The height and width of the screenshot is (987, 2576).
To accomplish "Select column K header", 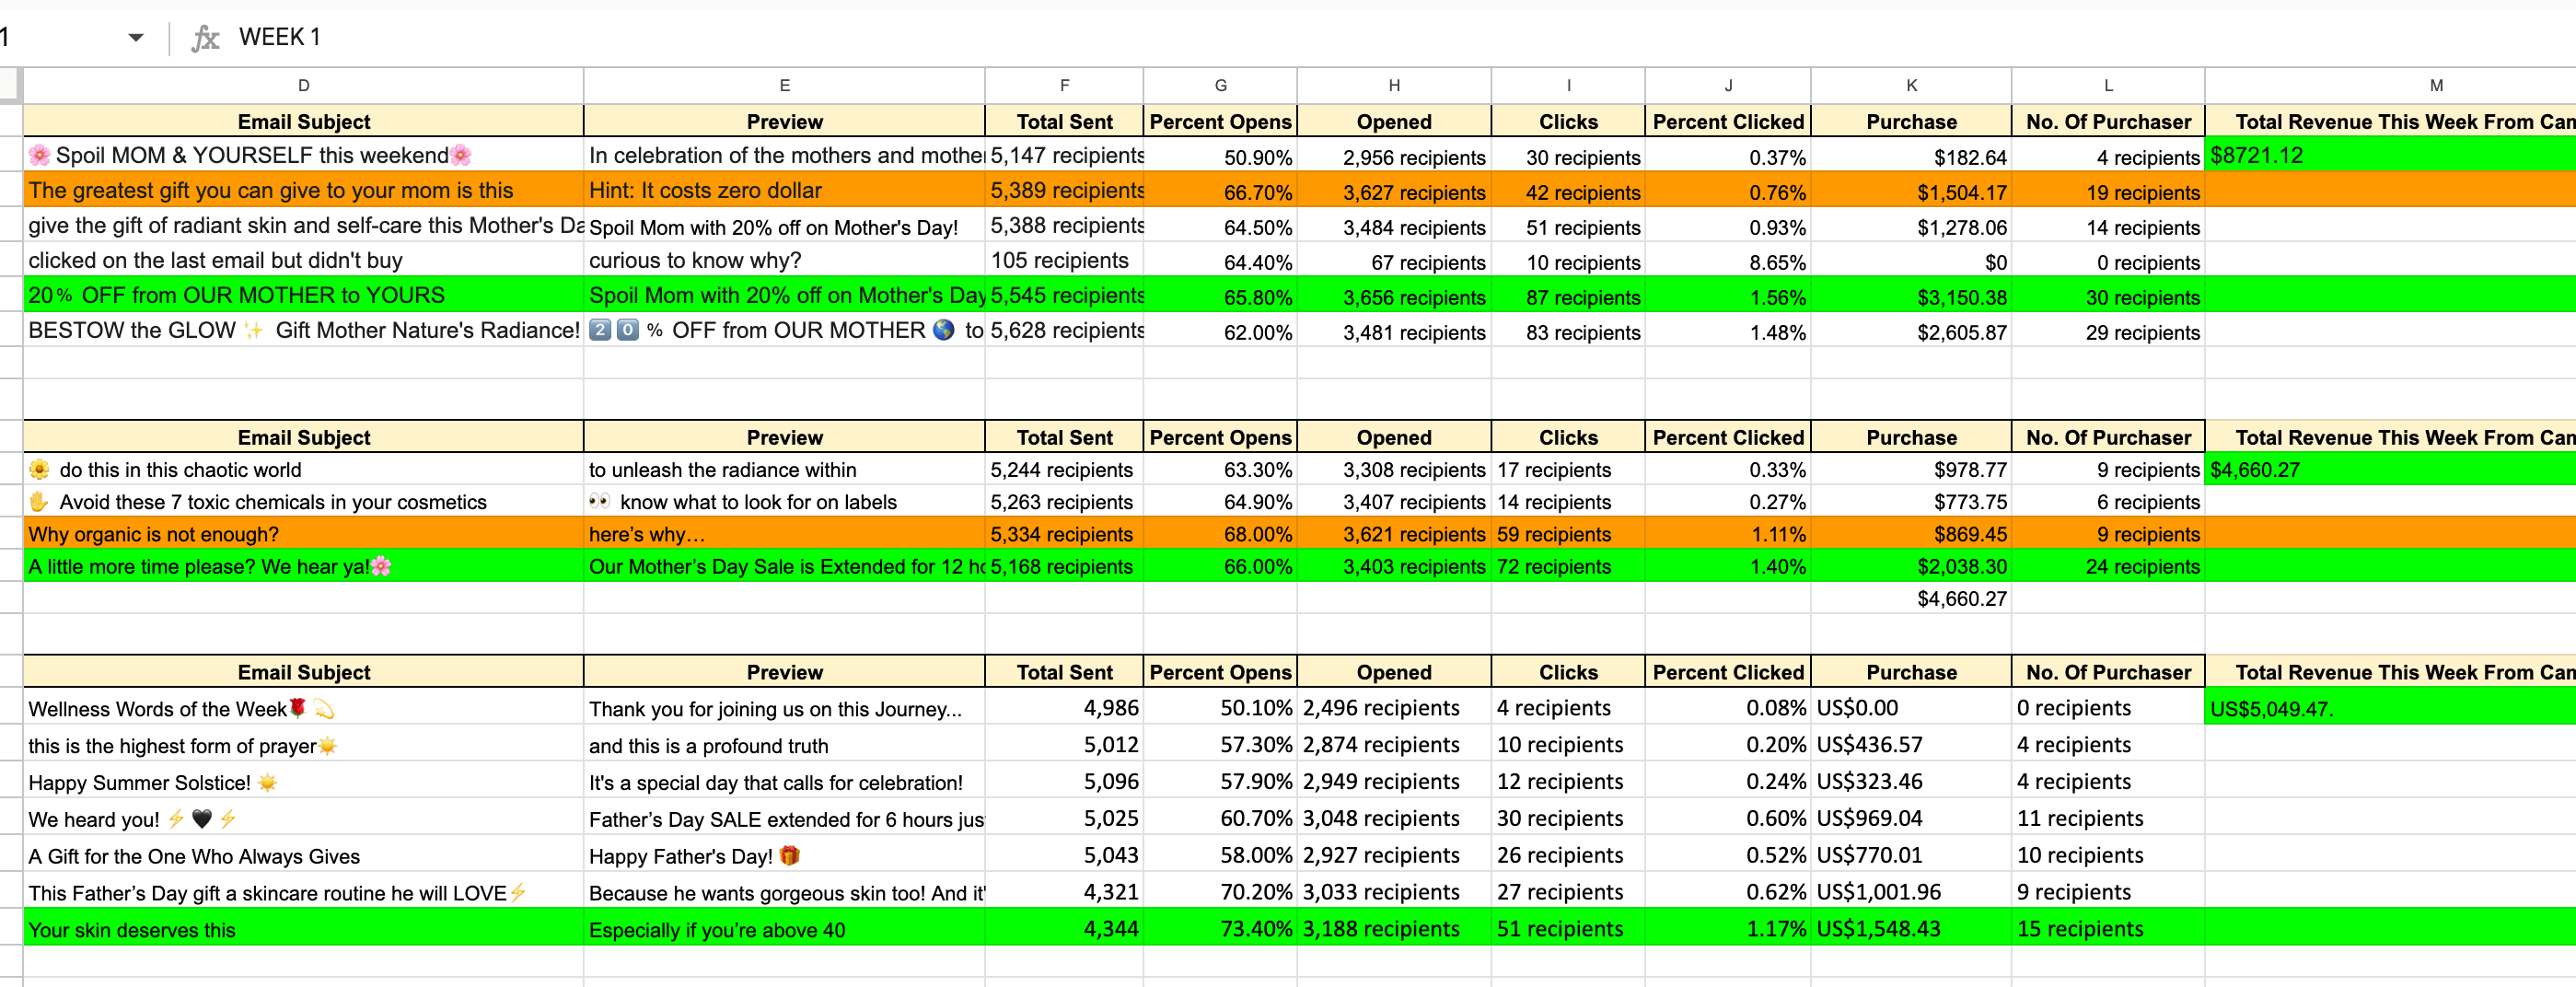I will (x=1910, y=86).
